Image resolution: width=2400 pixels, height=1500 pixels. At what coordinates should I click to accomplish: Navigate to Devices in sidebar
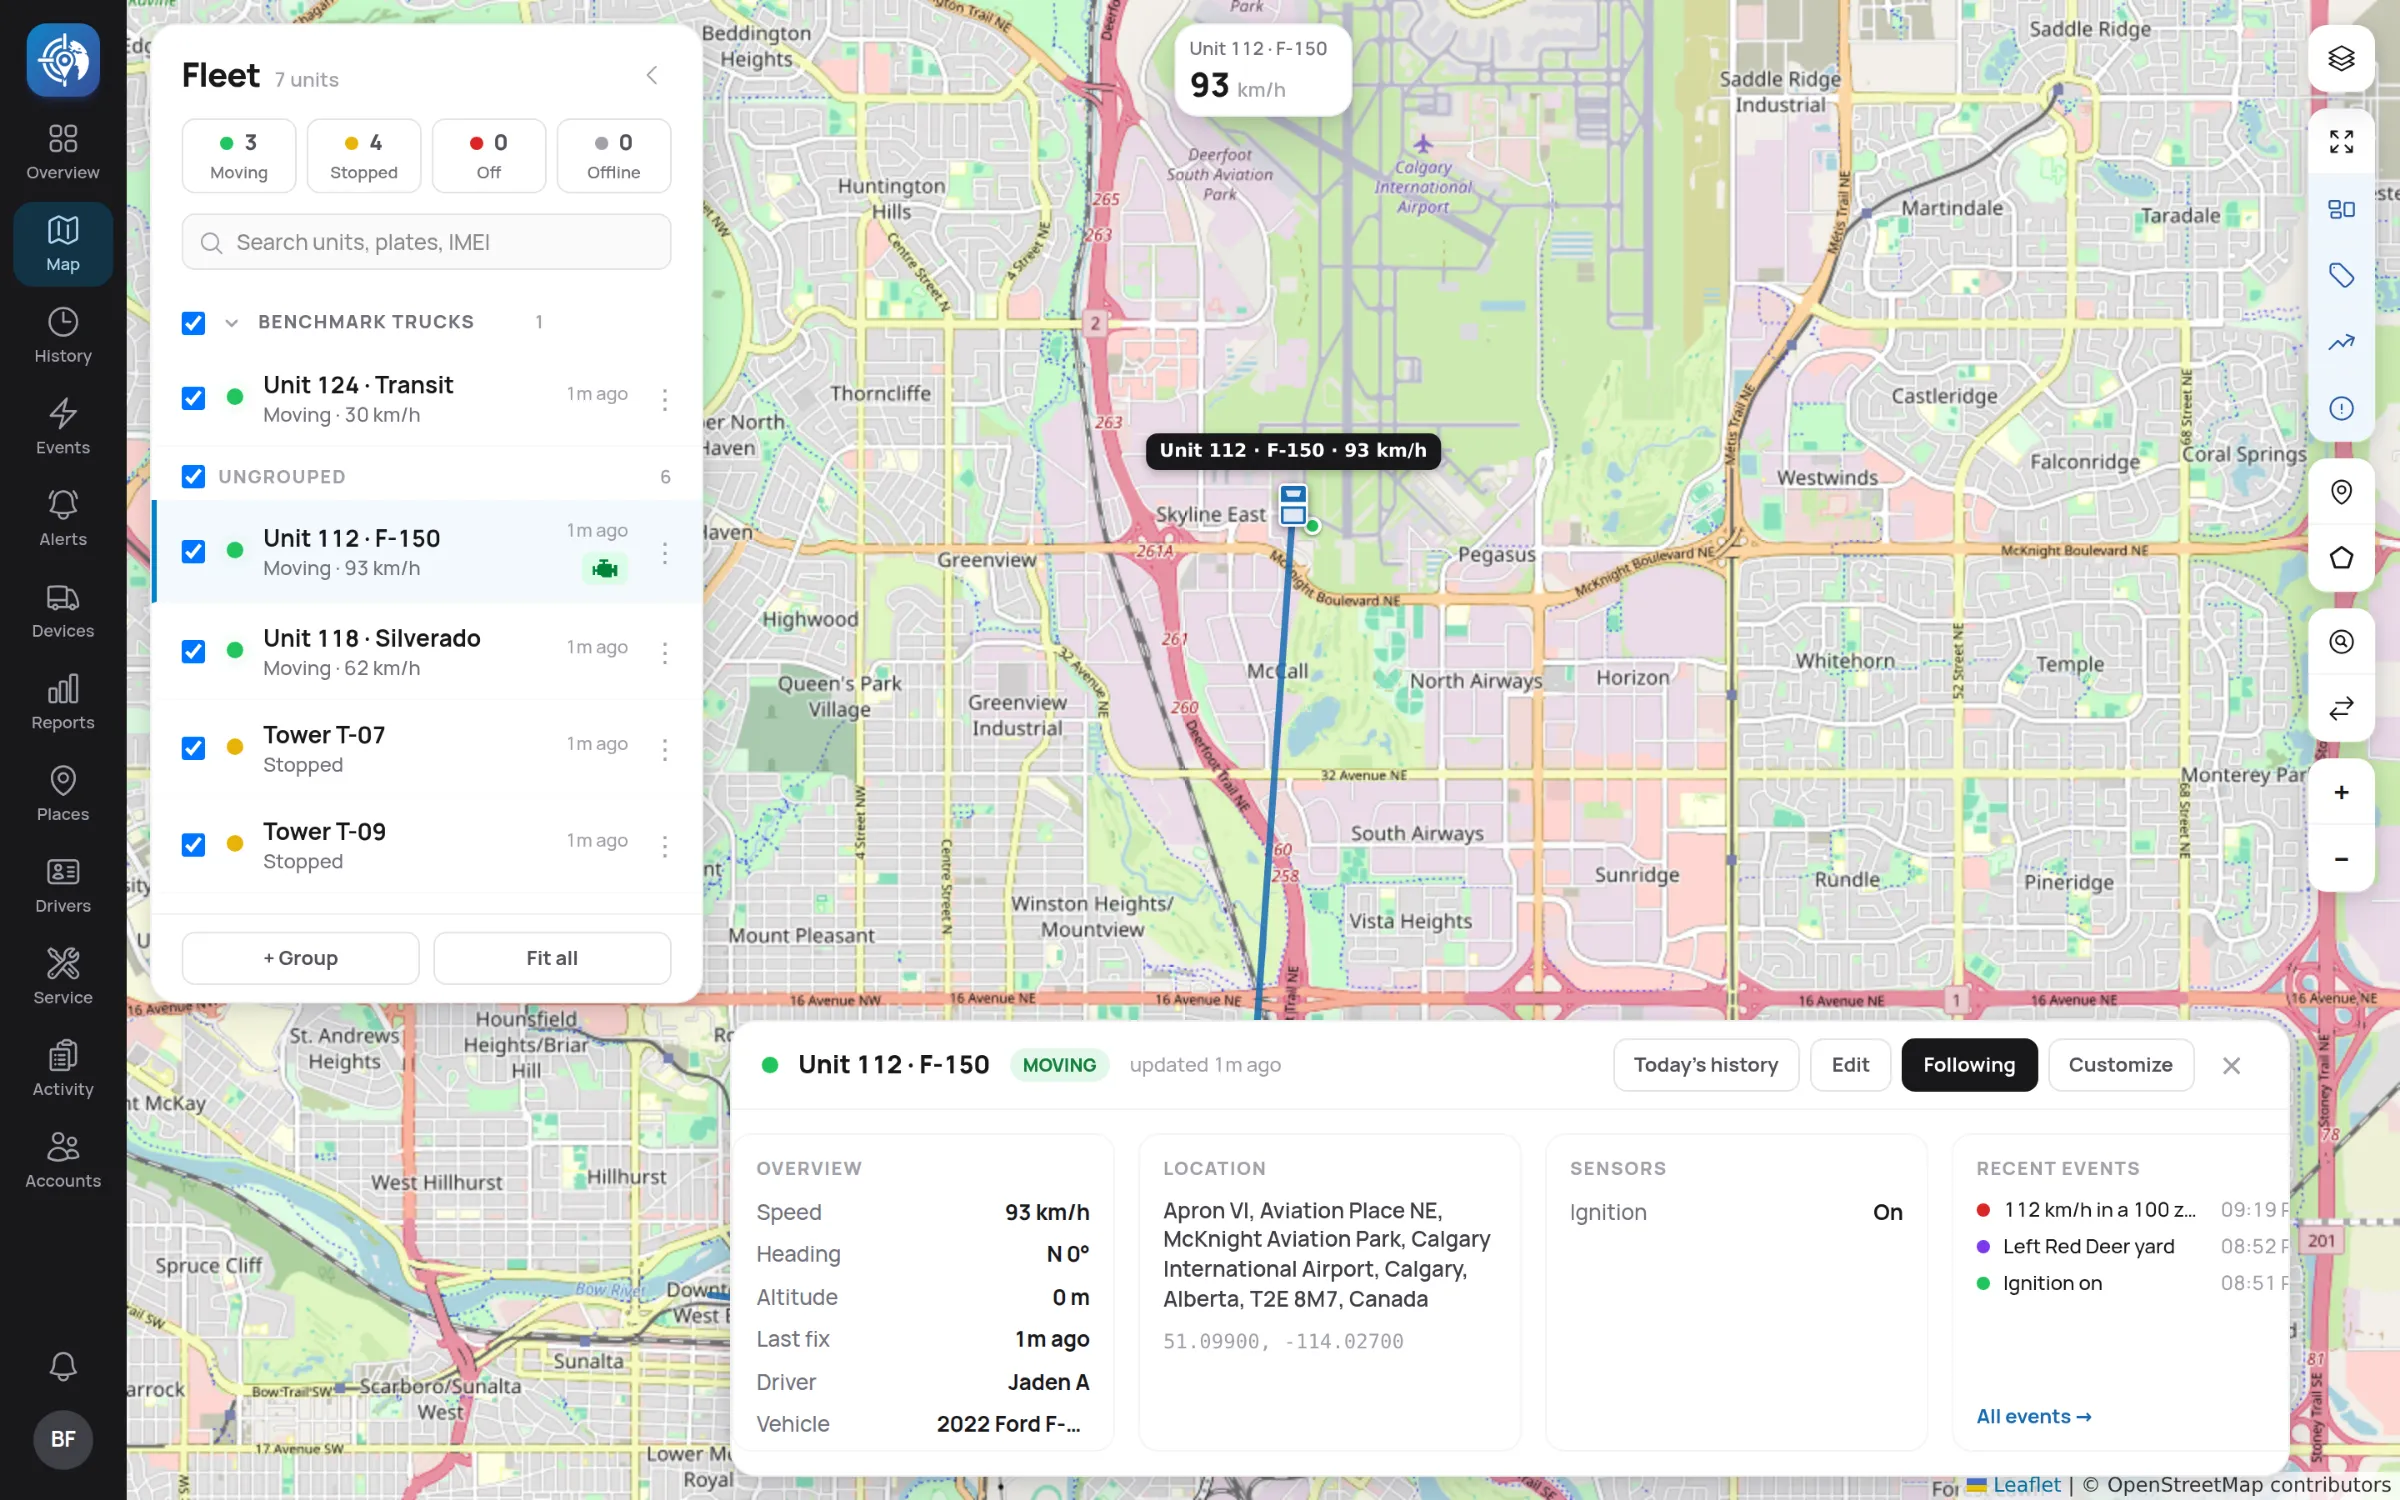click(63, 611)
